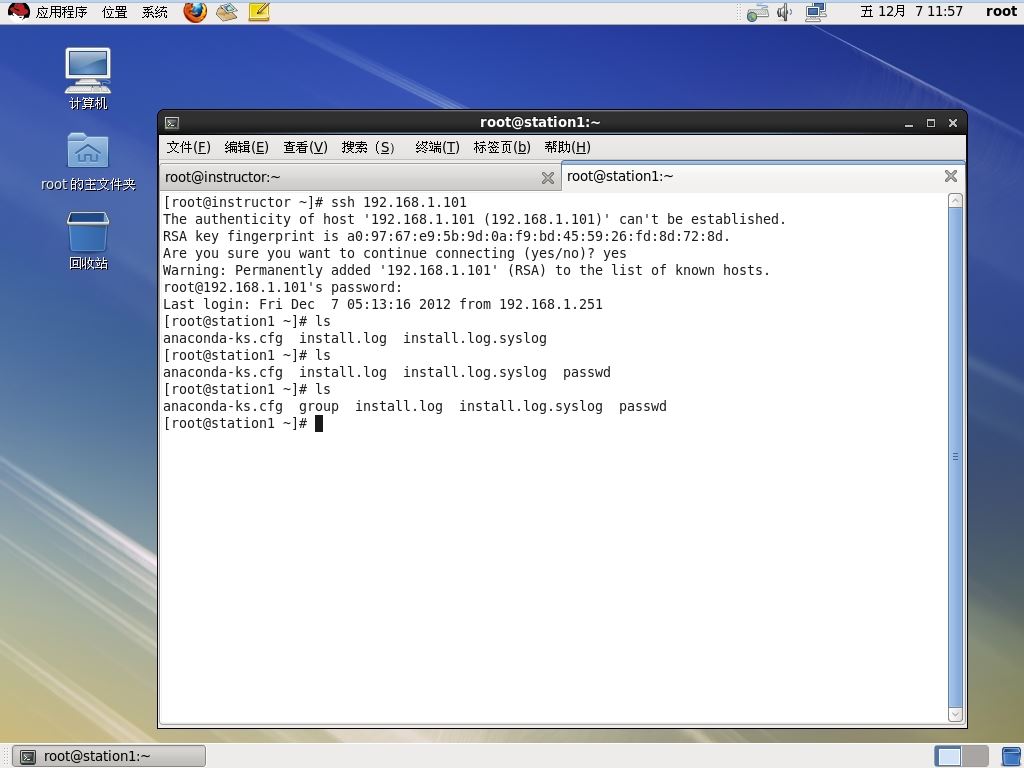
Task: Close the terminal window
Action: click(x=953, y=123)
